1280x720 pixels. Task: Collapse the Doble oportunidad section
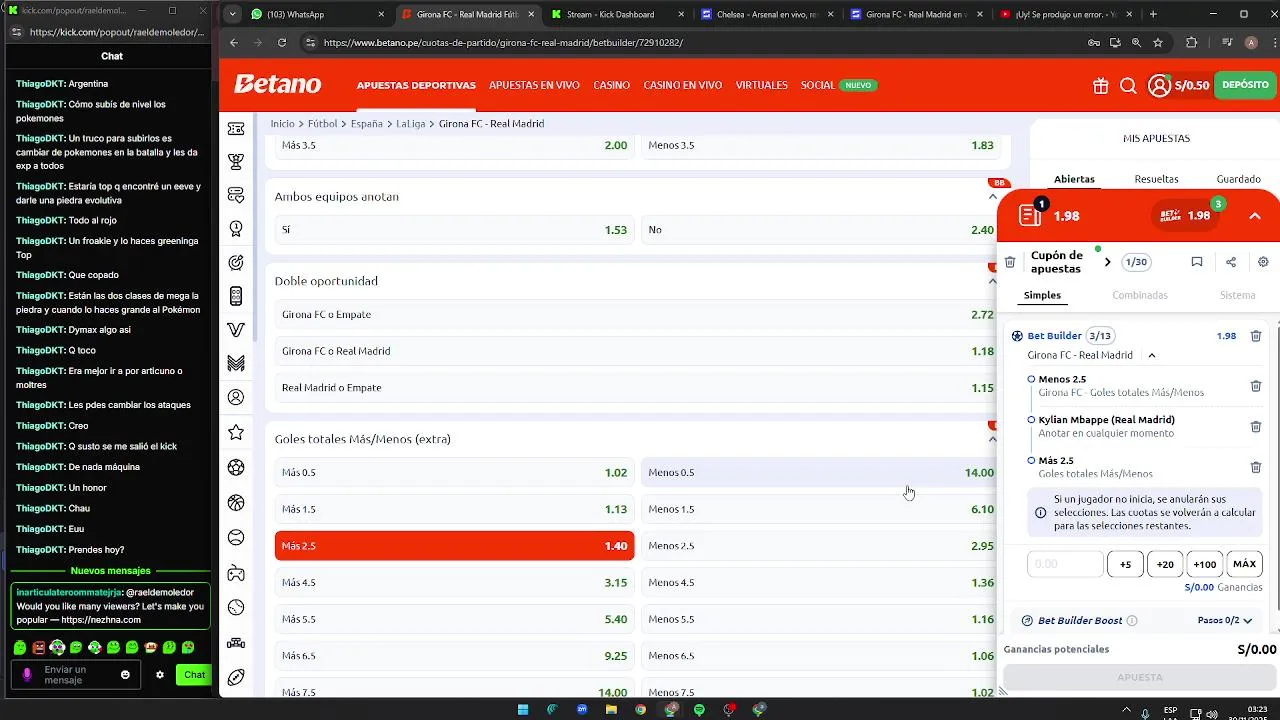coord(993,281)
